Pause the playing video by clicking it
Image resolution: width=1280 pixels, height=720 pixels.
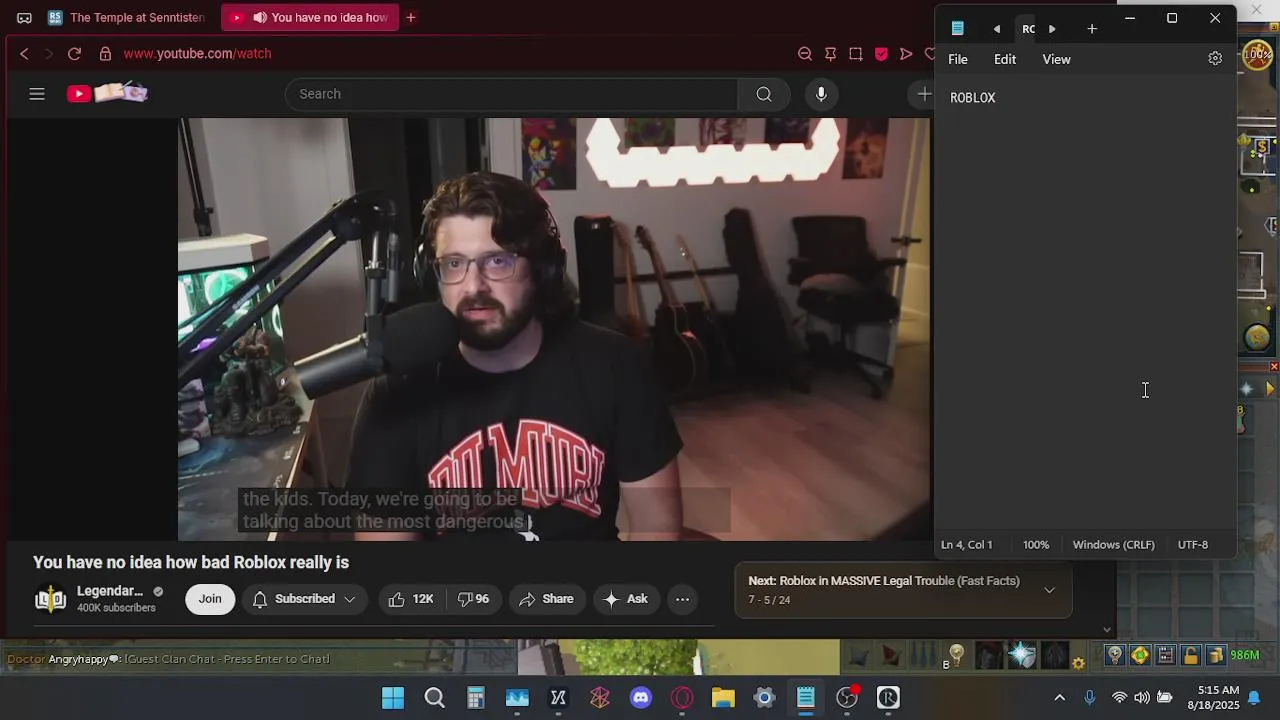[x=554, y=329]
